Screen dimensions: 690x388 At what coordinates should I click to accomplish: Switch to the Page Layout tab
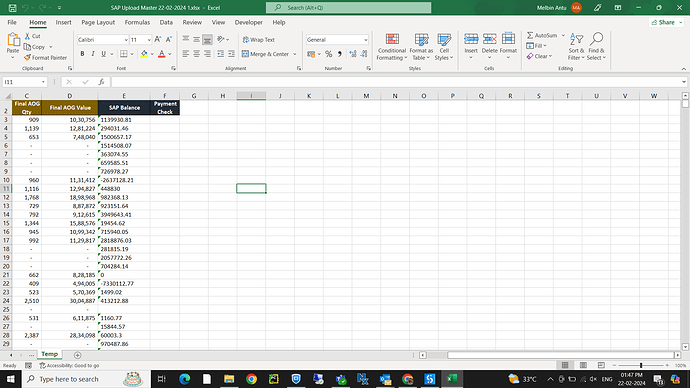click(98, 22)
